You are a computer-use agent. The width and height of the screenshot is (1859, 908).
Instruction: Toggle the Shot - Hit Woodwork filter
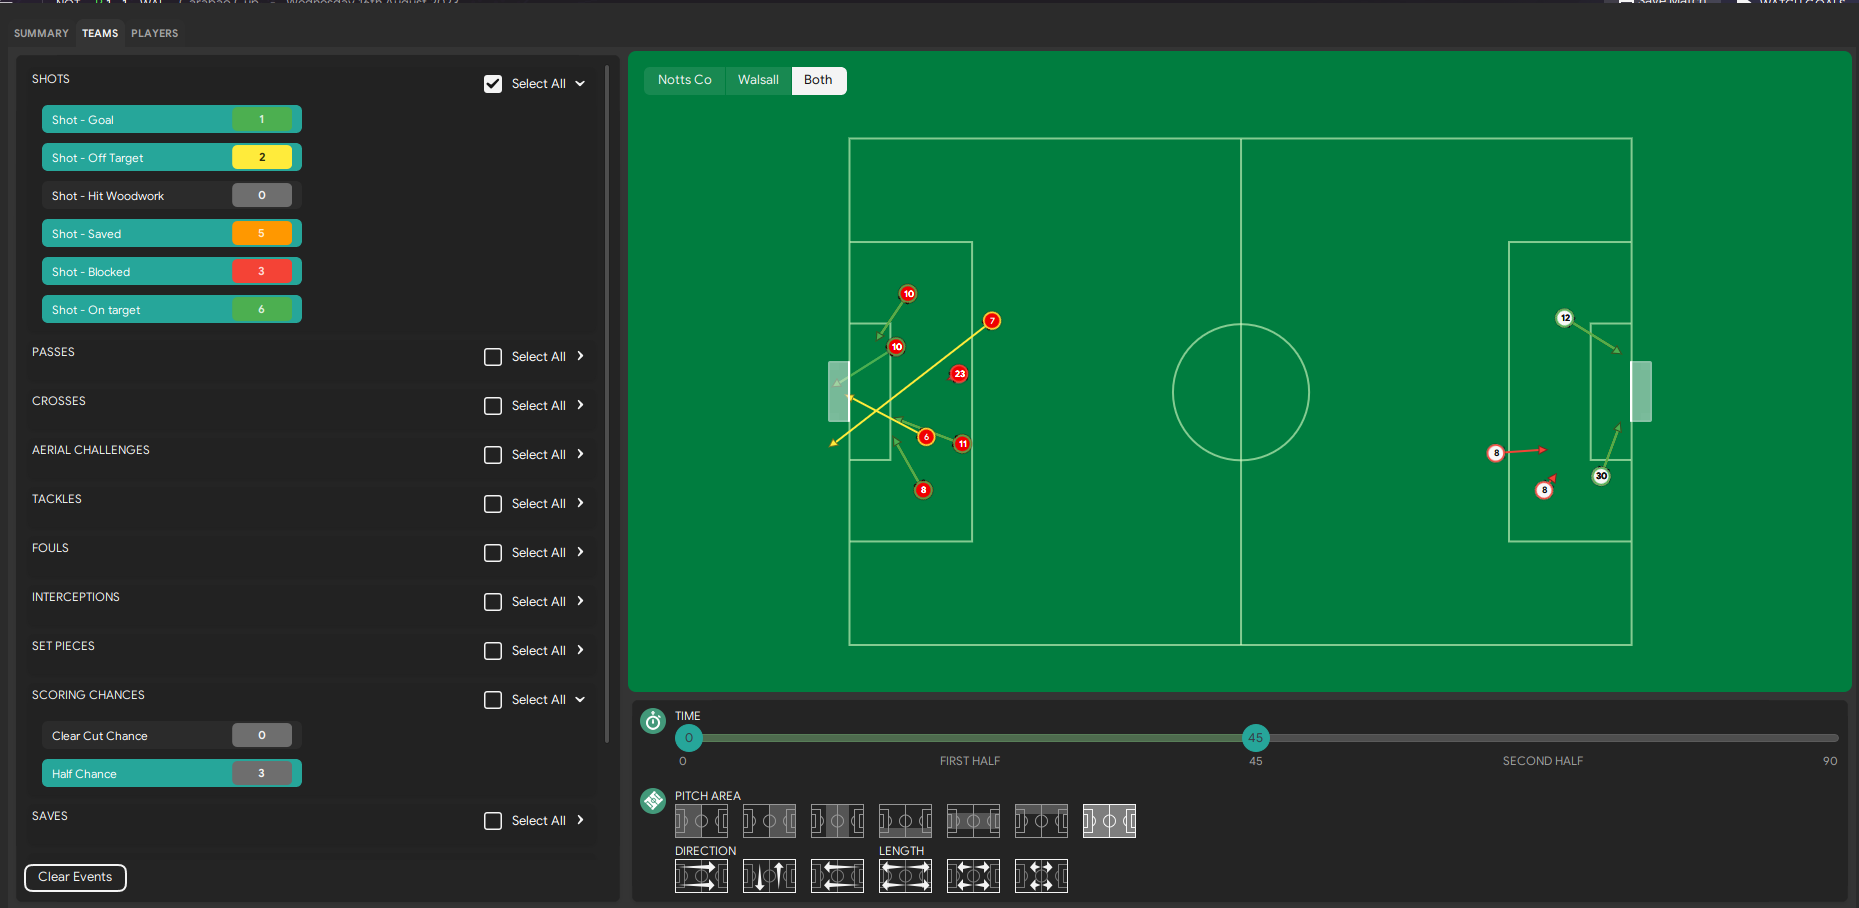[x=172, y=196]
